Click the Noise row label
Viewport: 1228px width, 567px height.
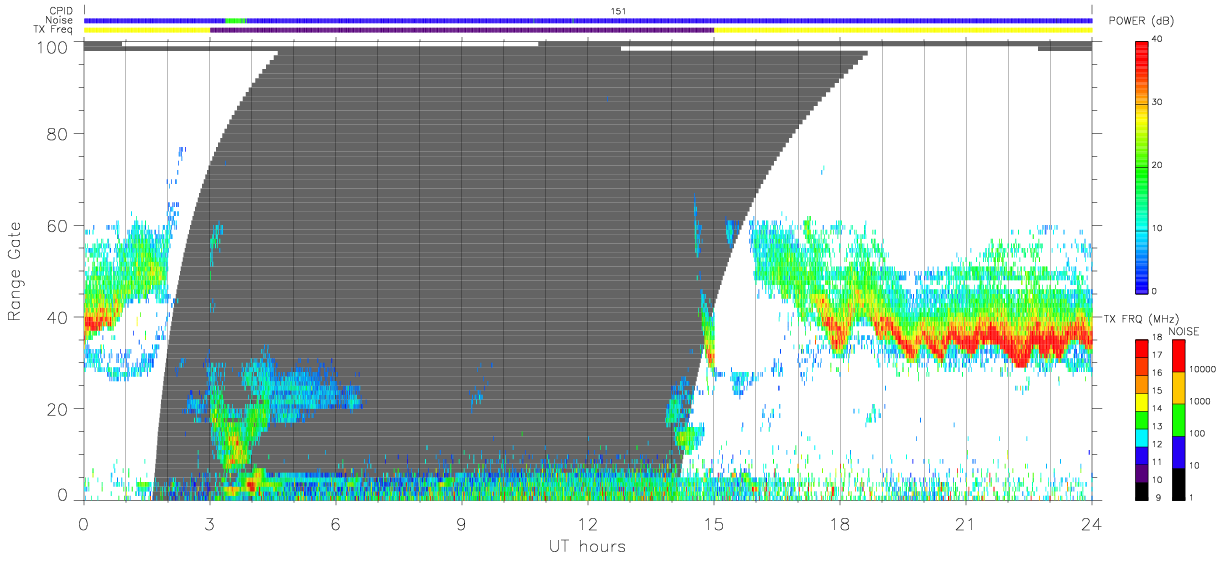pyautogui.click(x=61, y=20)
